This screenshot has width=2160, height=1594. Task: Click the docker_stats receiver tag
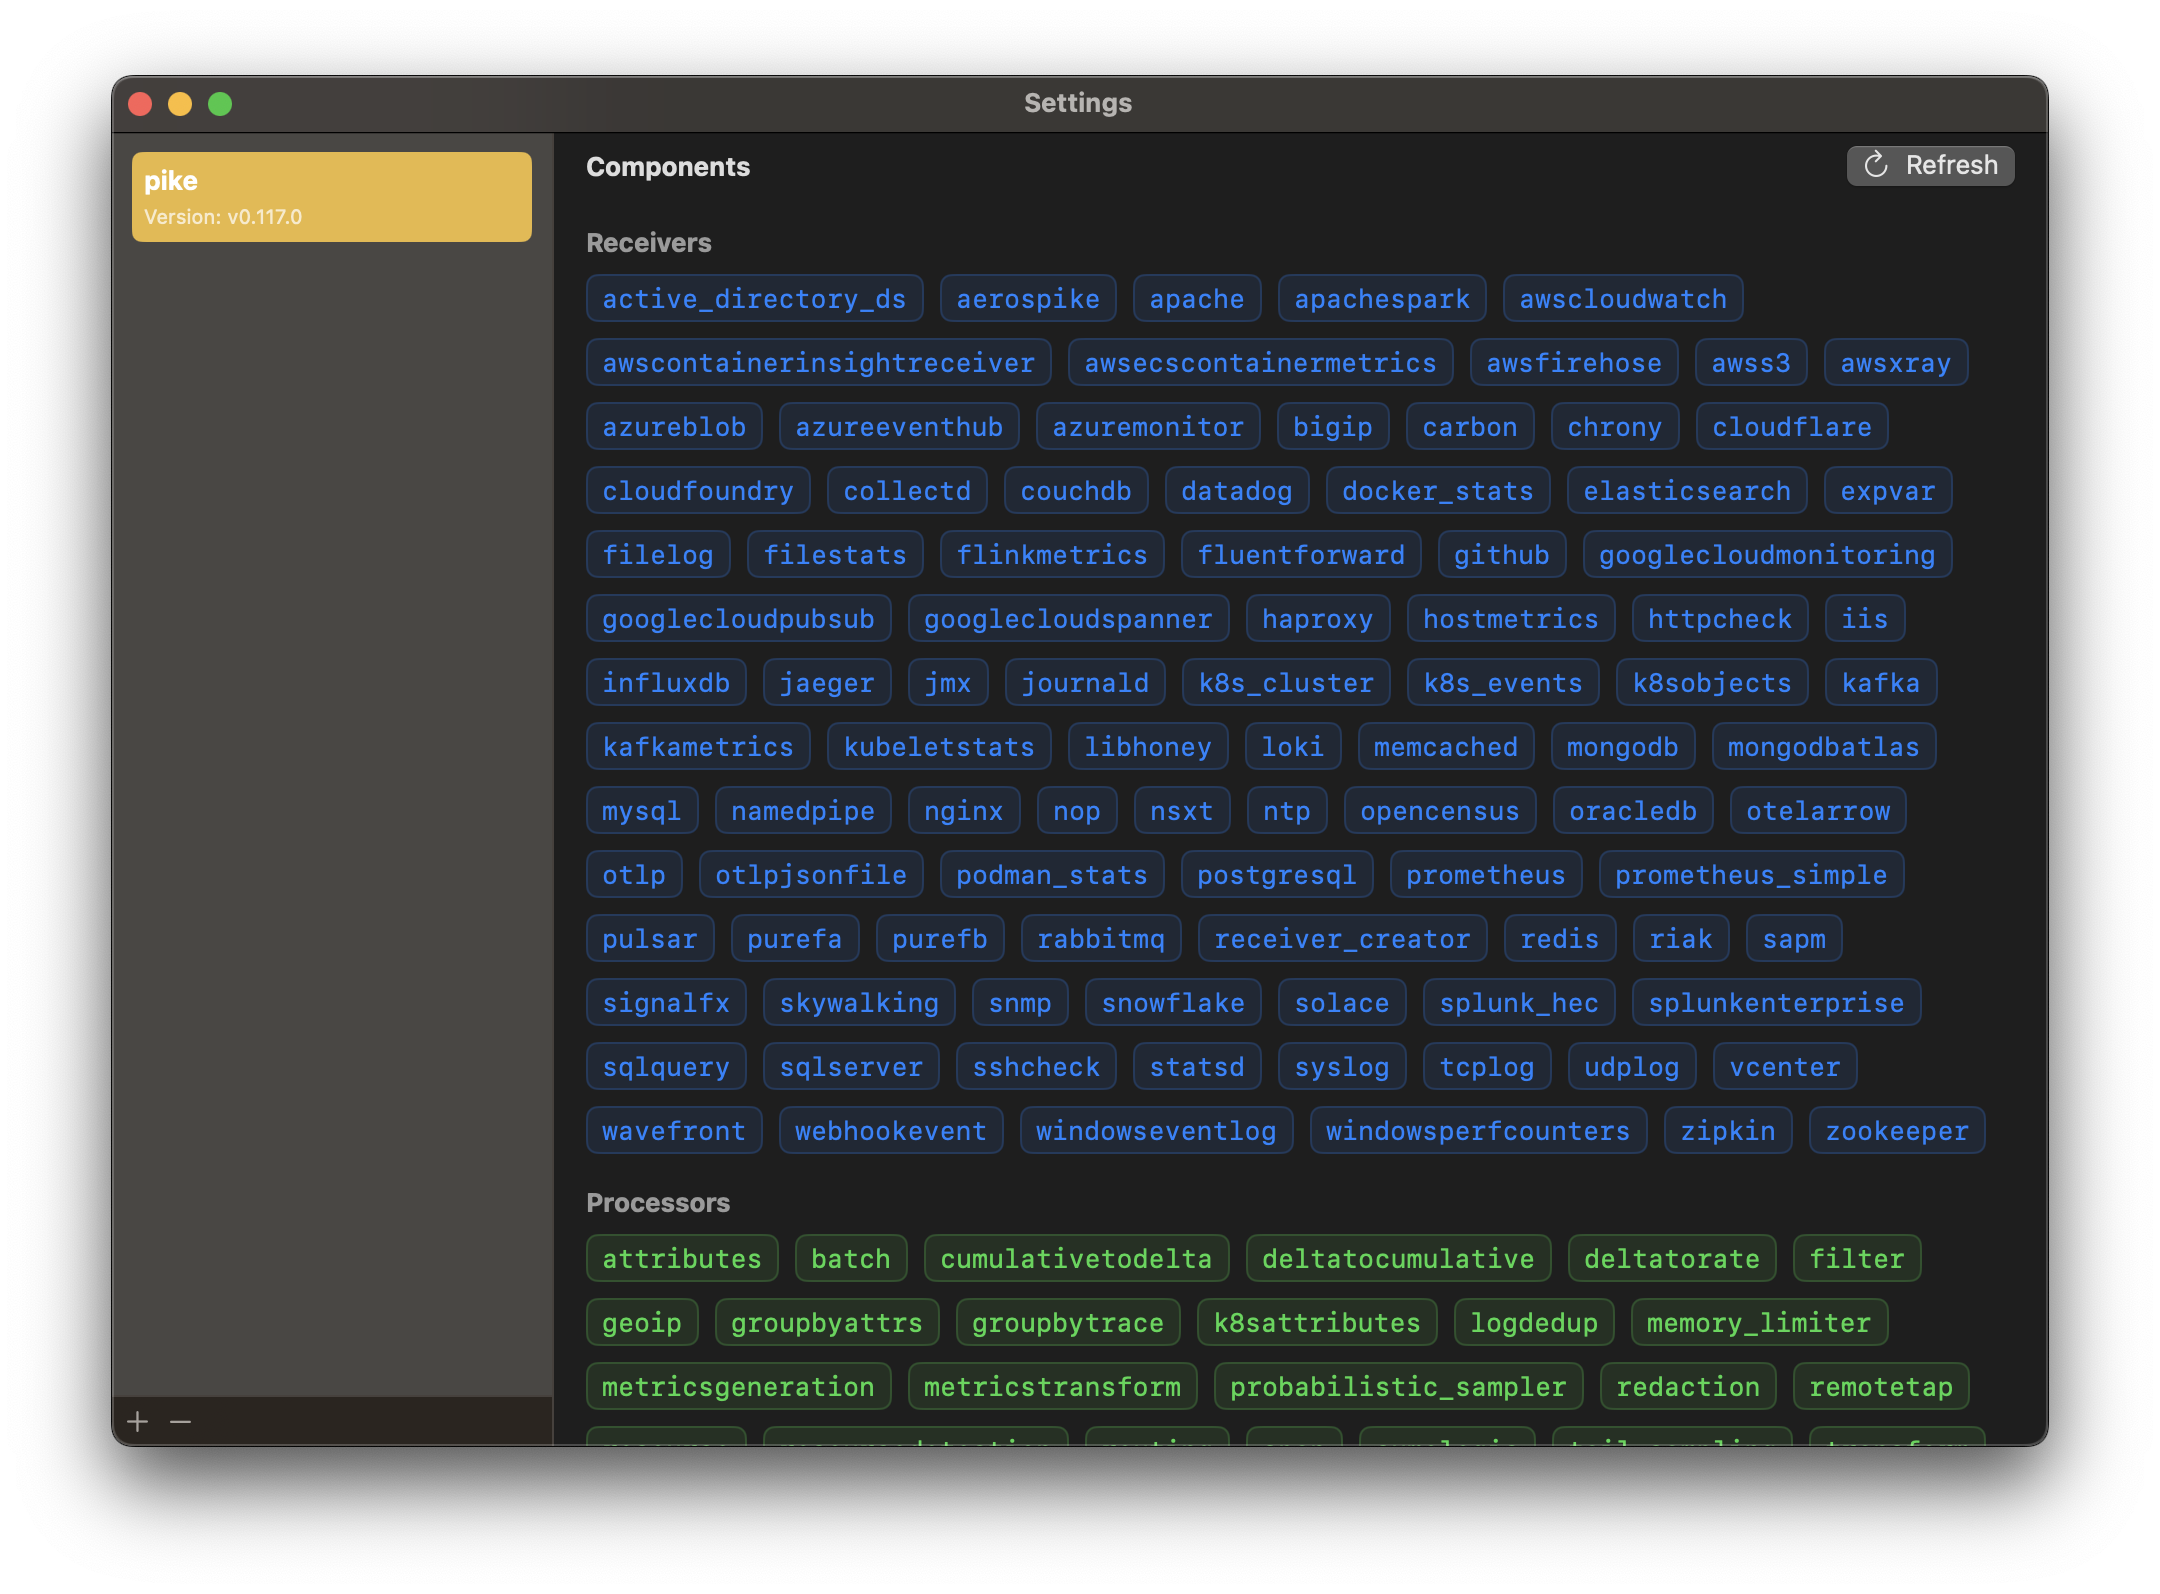[1438, 491]
